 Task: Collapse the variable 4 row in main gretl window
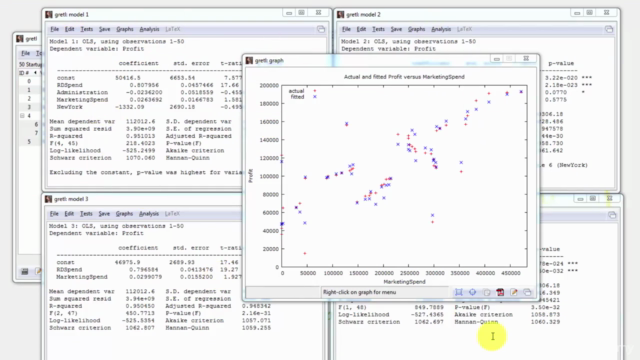(x=22, y=116)
